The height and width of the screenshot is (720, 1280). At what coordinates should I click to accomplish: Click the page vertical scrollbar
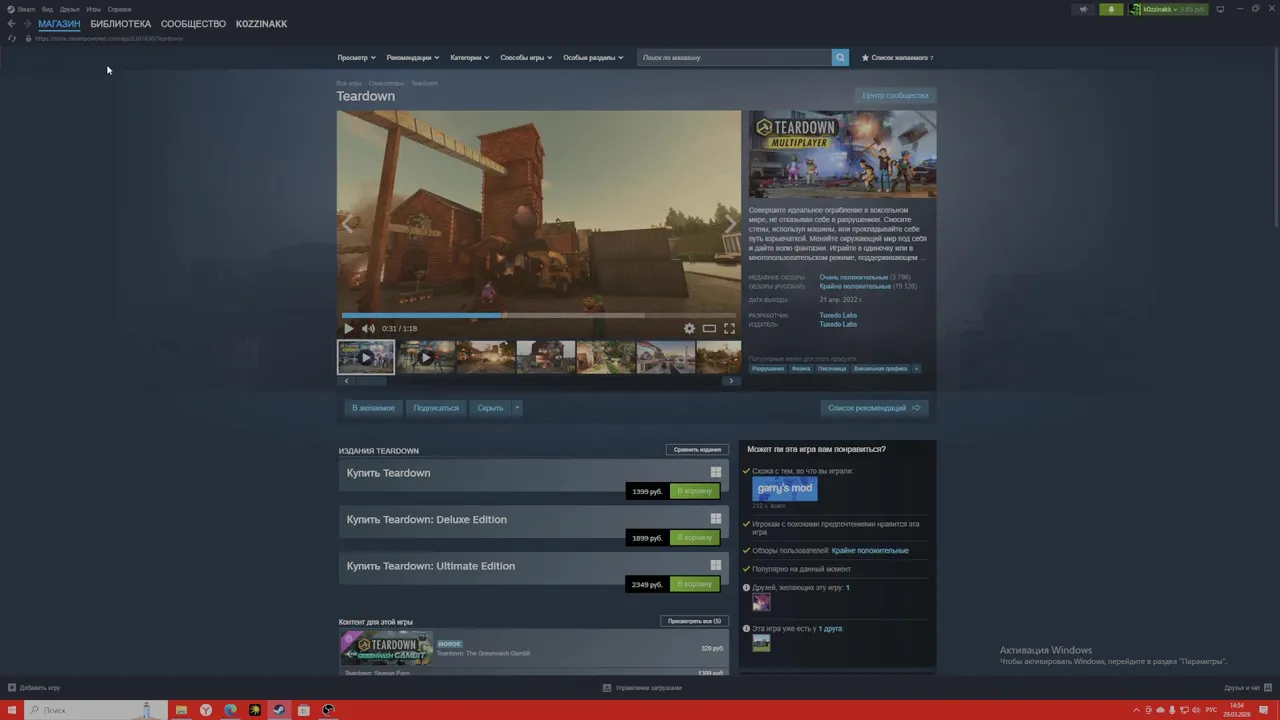[x=1275, y=140]
